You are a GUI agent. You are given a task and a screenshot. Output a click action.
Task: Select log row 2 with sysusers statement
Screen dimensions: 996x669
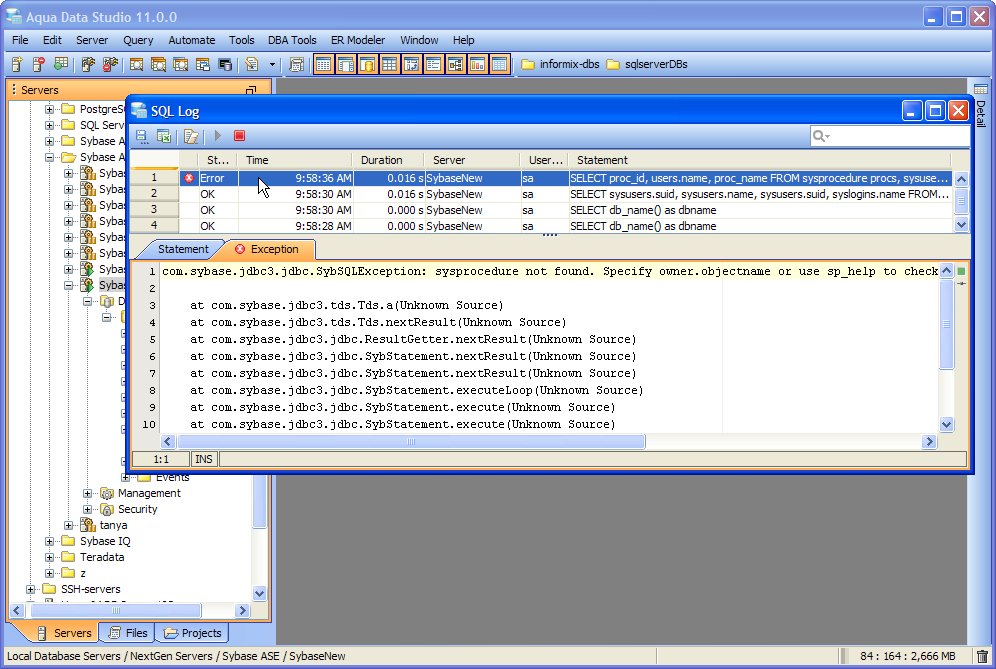pyautogui.click(x=541, y=194)
